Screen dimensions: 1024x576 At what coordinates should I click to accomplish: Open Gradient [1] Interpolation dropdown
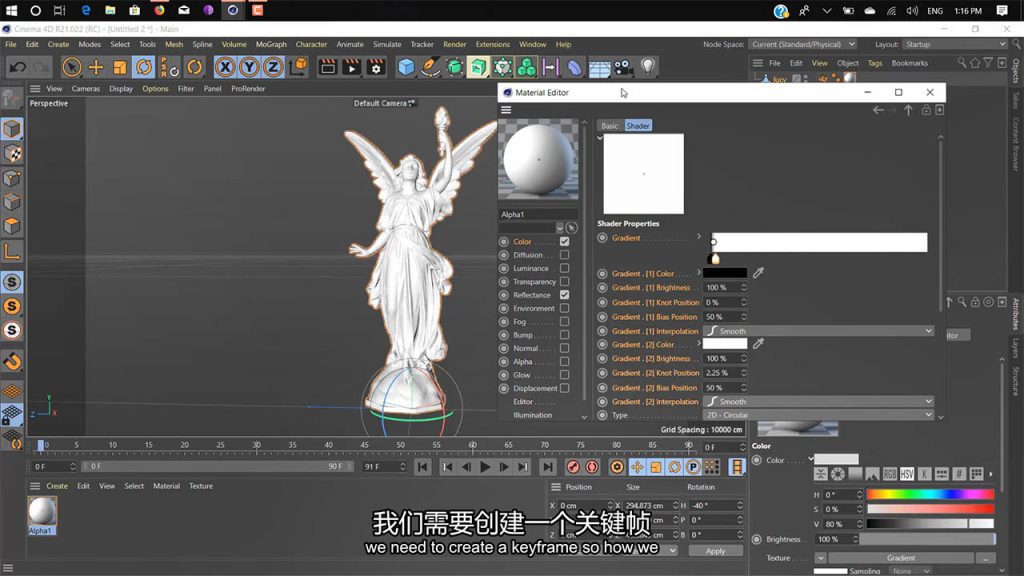(818, 331)
